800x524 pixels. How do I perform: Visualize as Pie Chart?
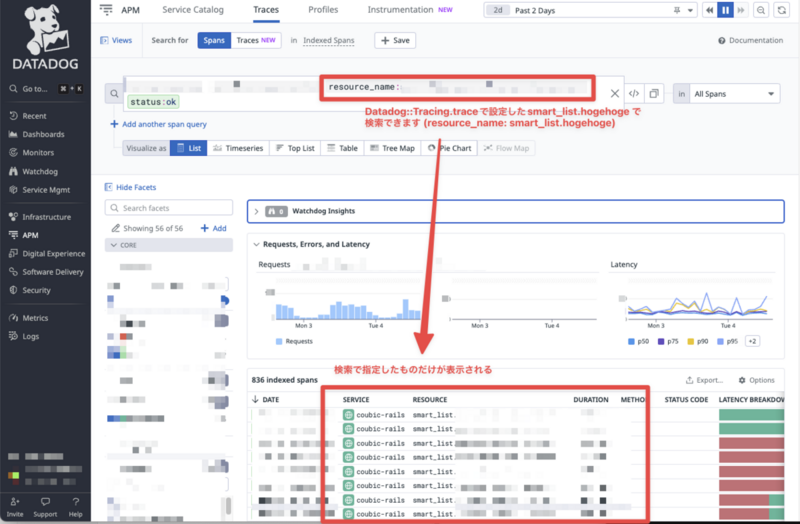(449, 148)
